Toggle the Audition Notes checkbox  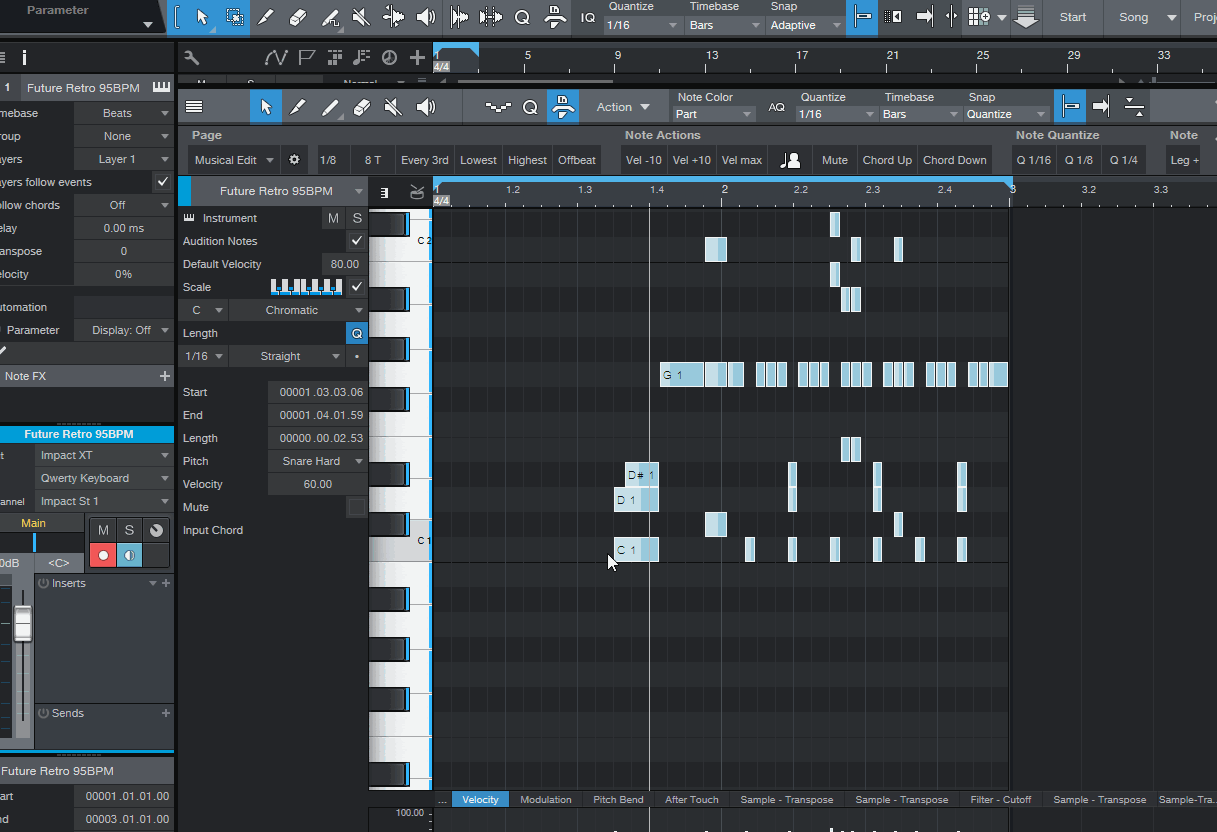coord(357,241)
